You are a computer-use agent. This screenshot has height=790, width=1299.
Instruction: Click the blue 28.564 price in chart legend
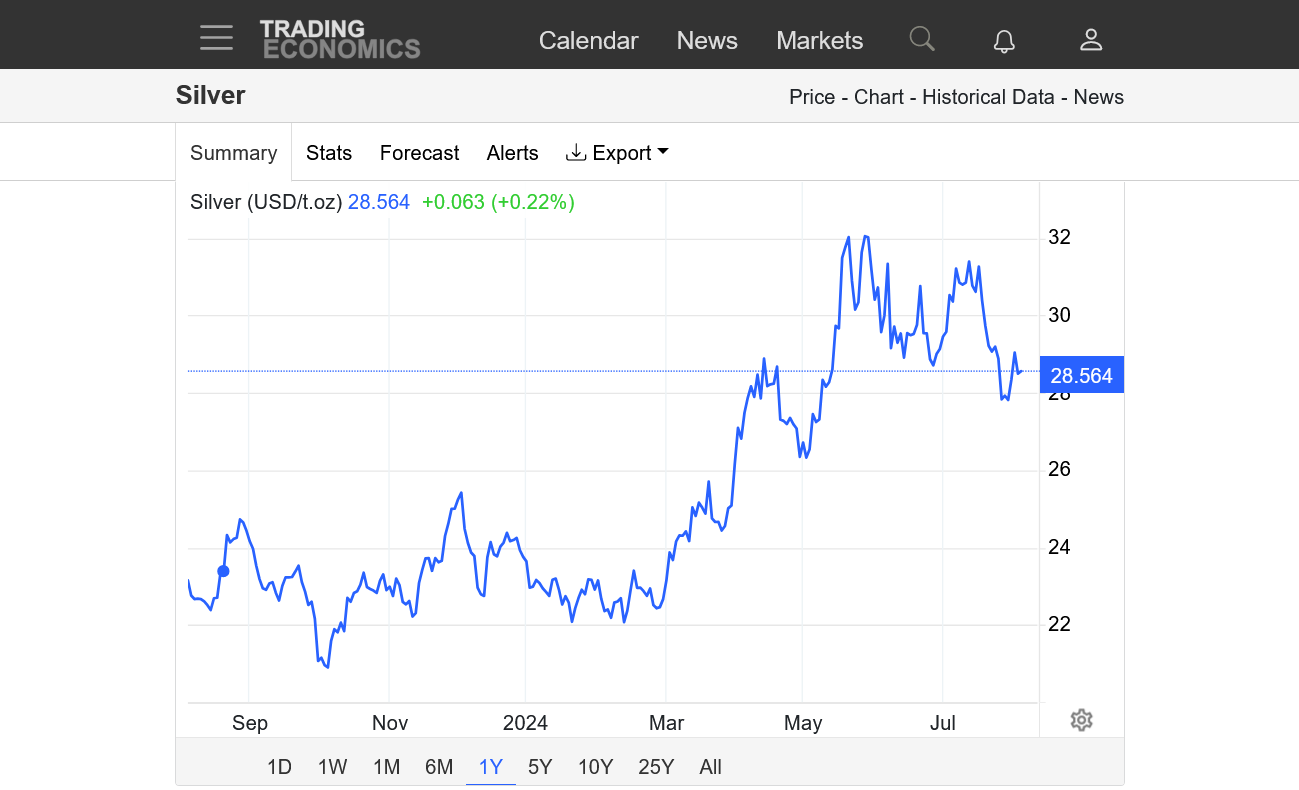[379, 202]
